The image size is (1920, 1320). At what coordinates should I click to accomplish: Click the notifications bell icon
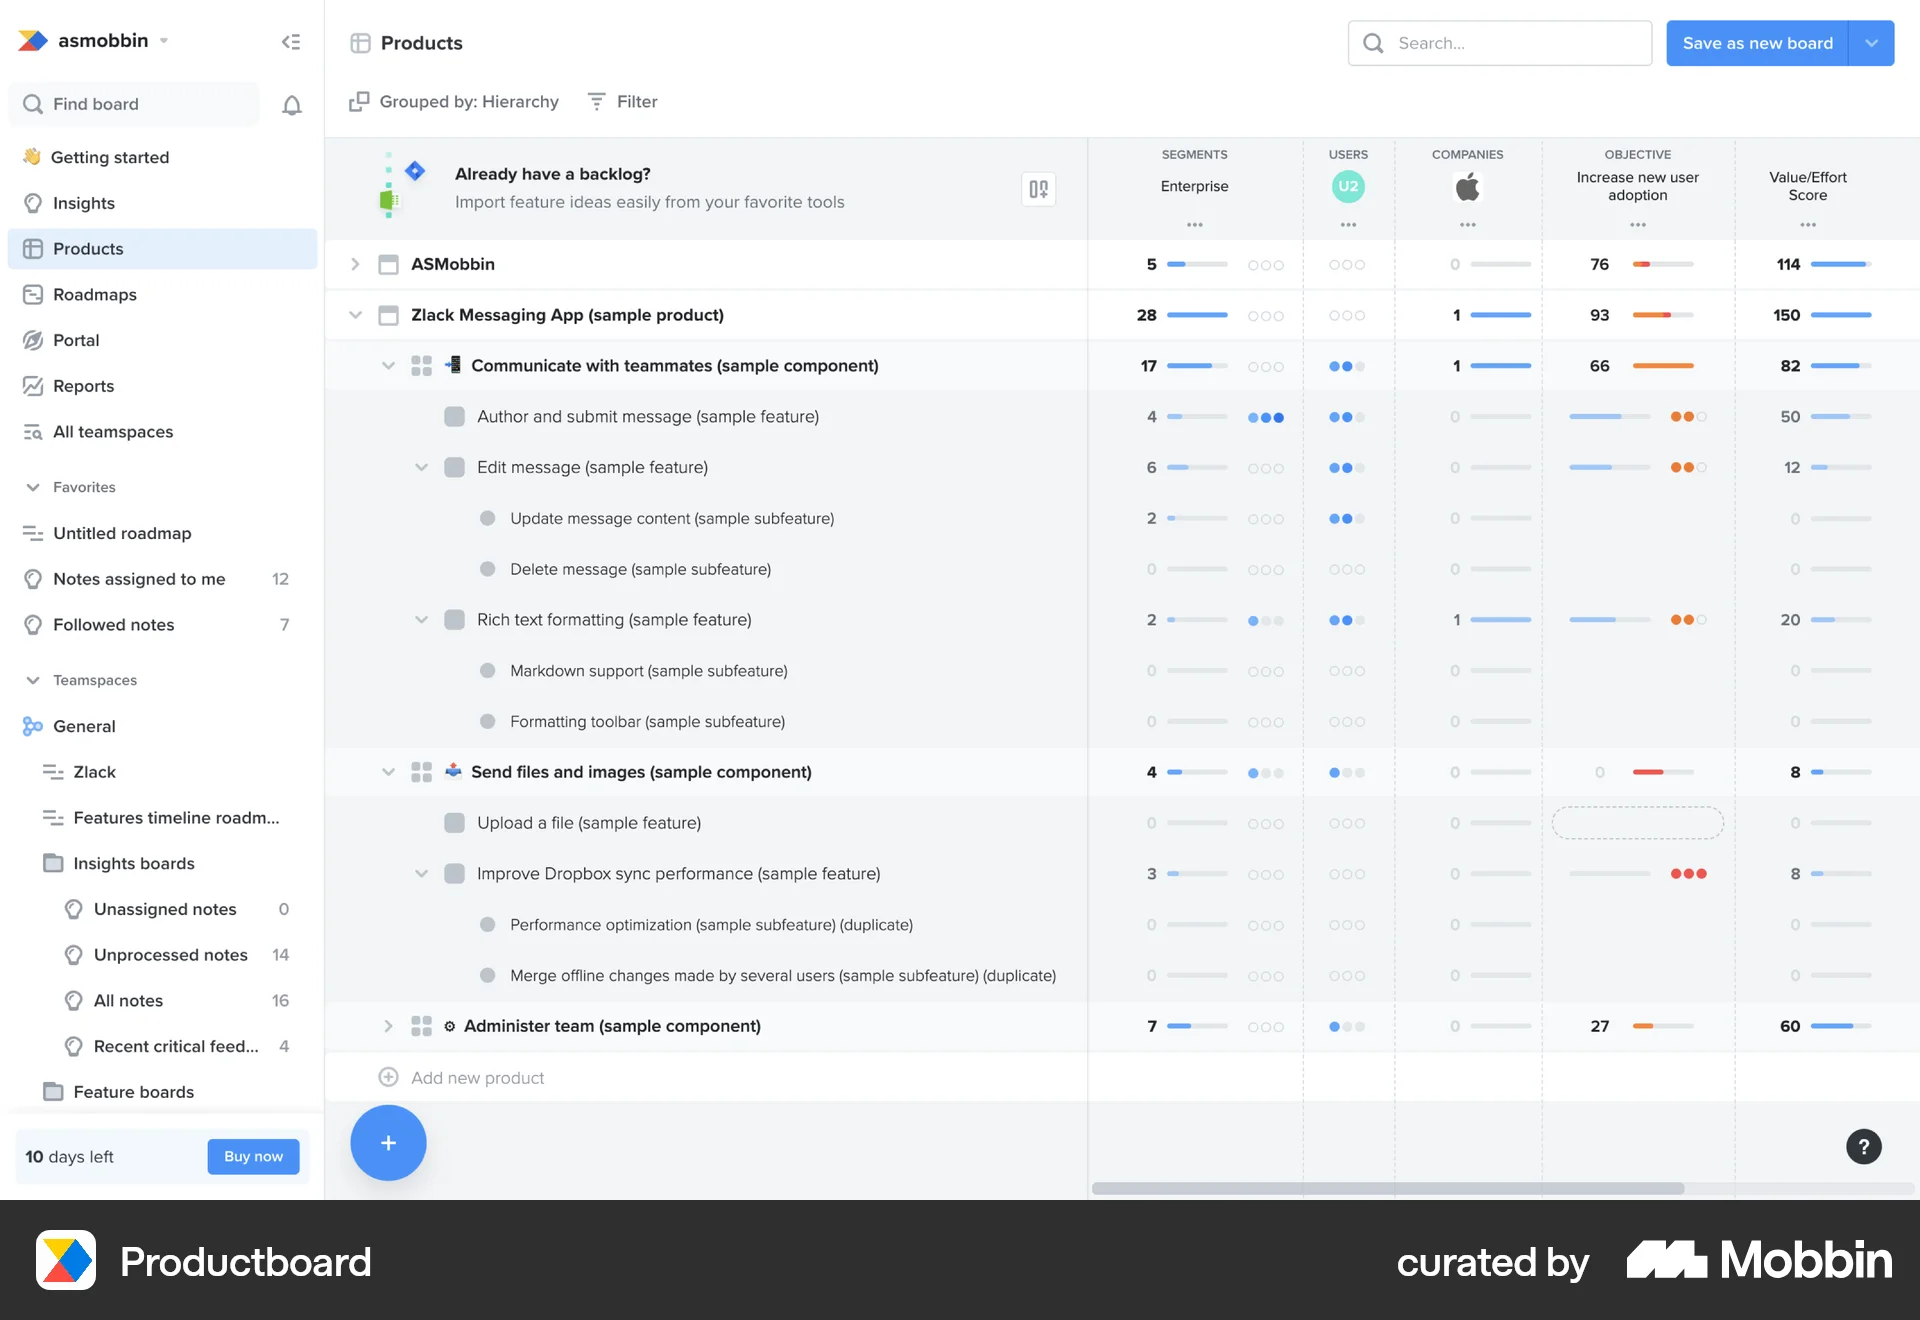pyautogui.click(x=291, y=104)
